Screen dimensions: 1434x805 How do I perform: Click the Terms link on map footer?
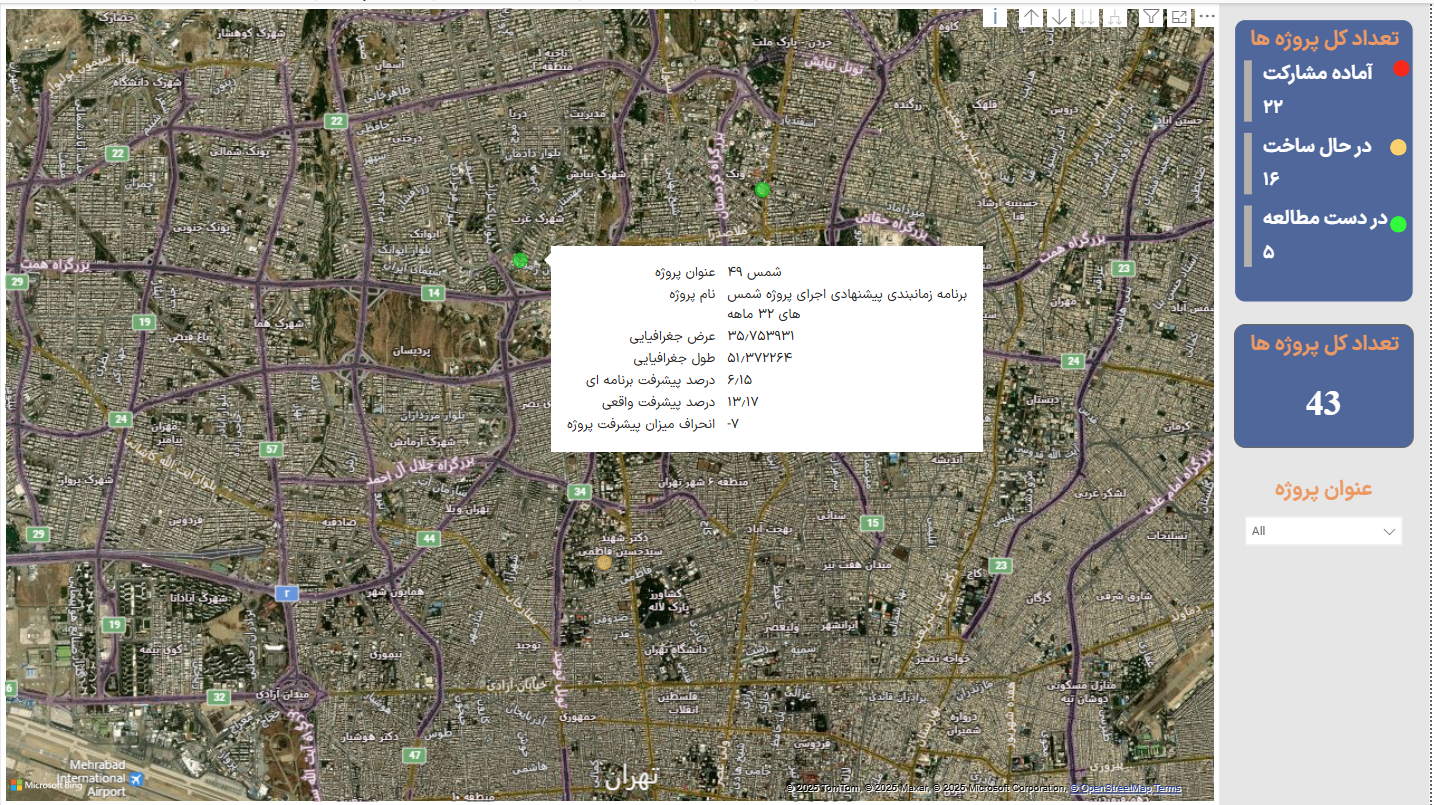coord(1169,789)
